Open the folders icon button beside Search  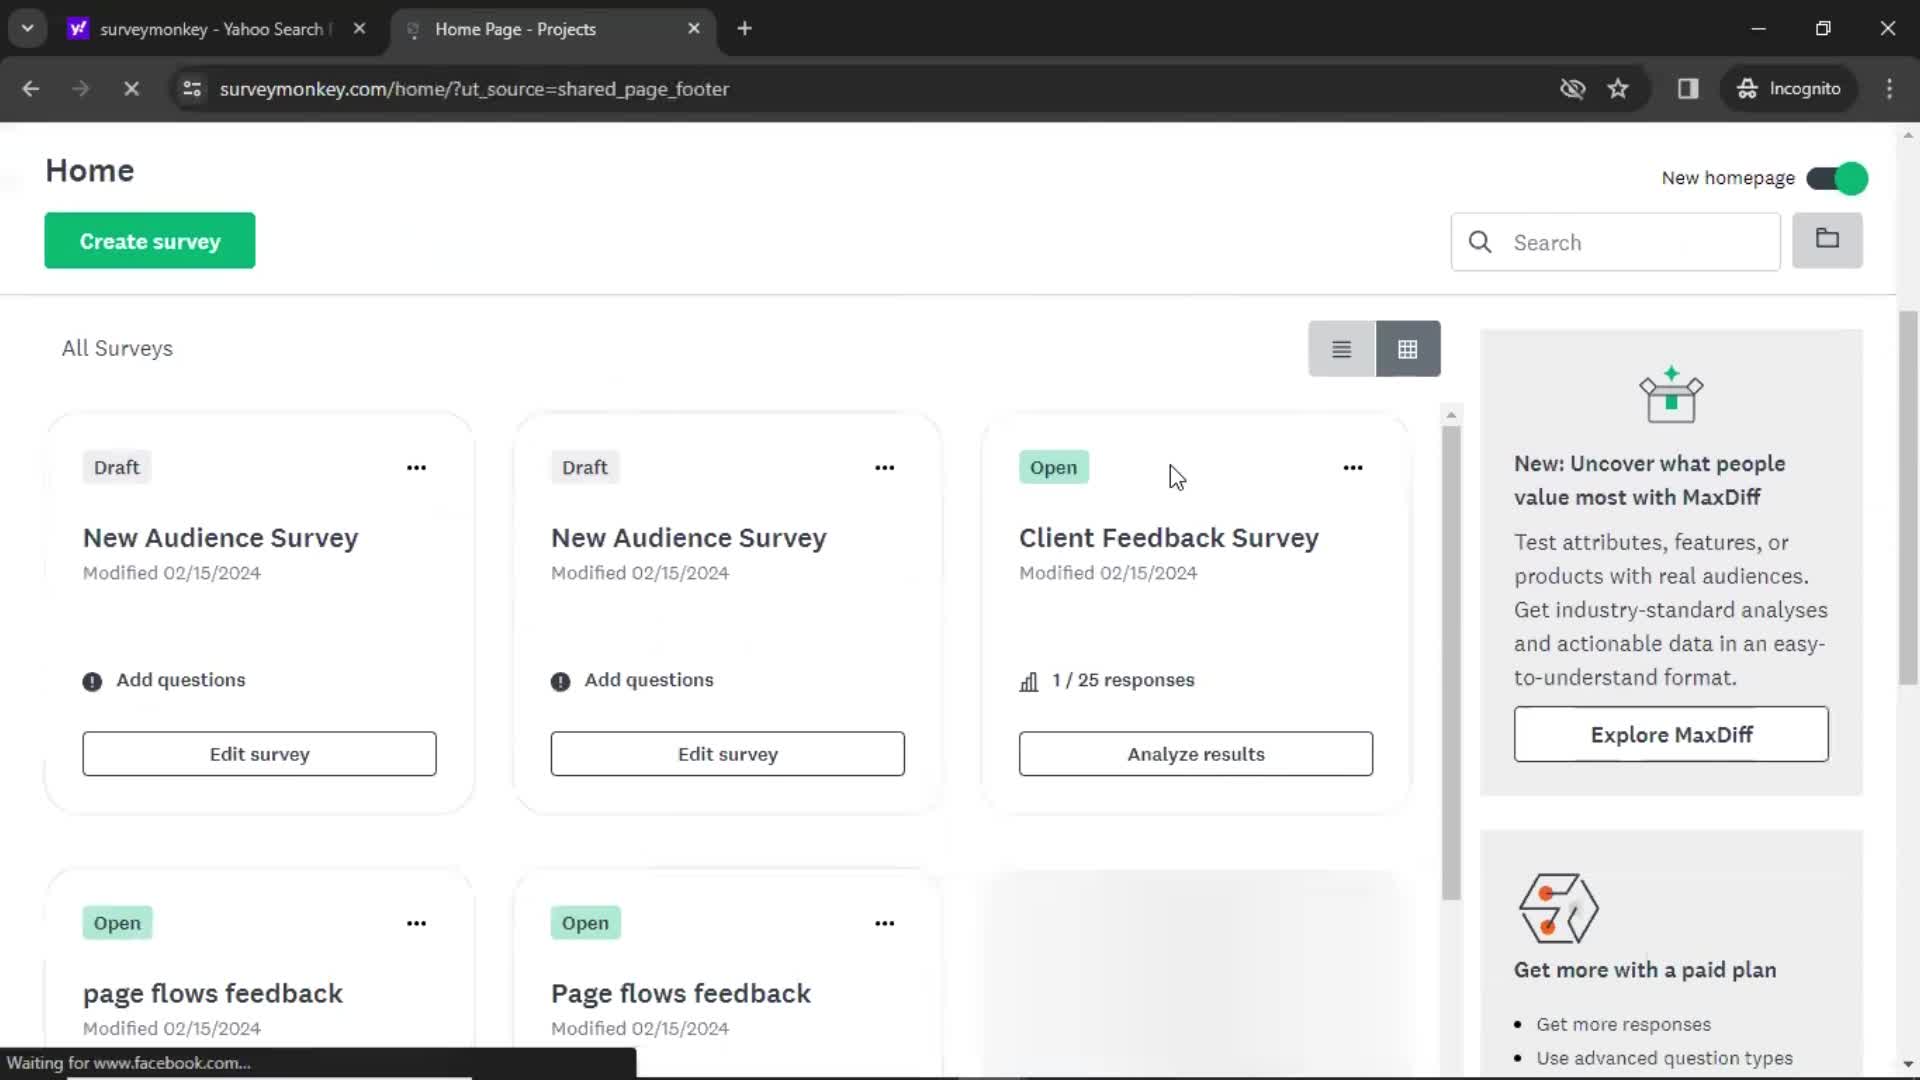click(1827, 240)
